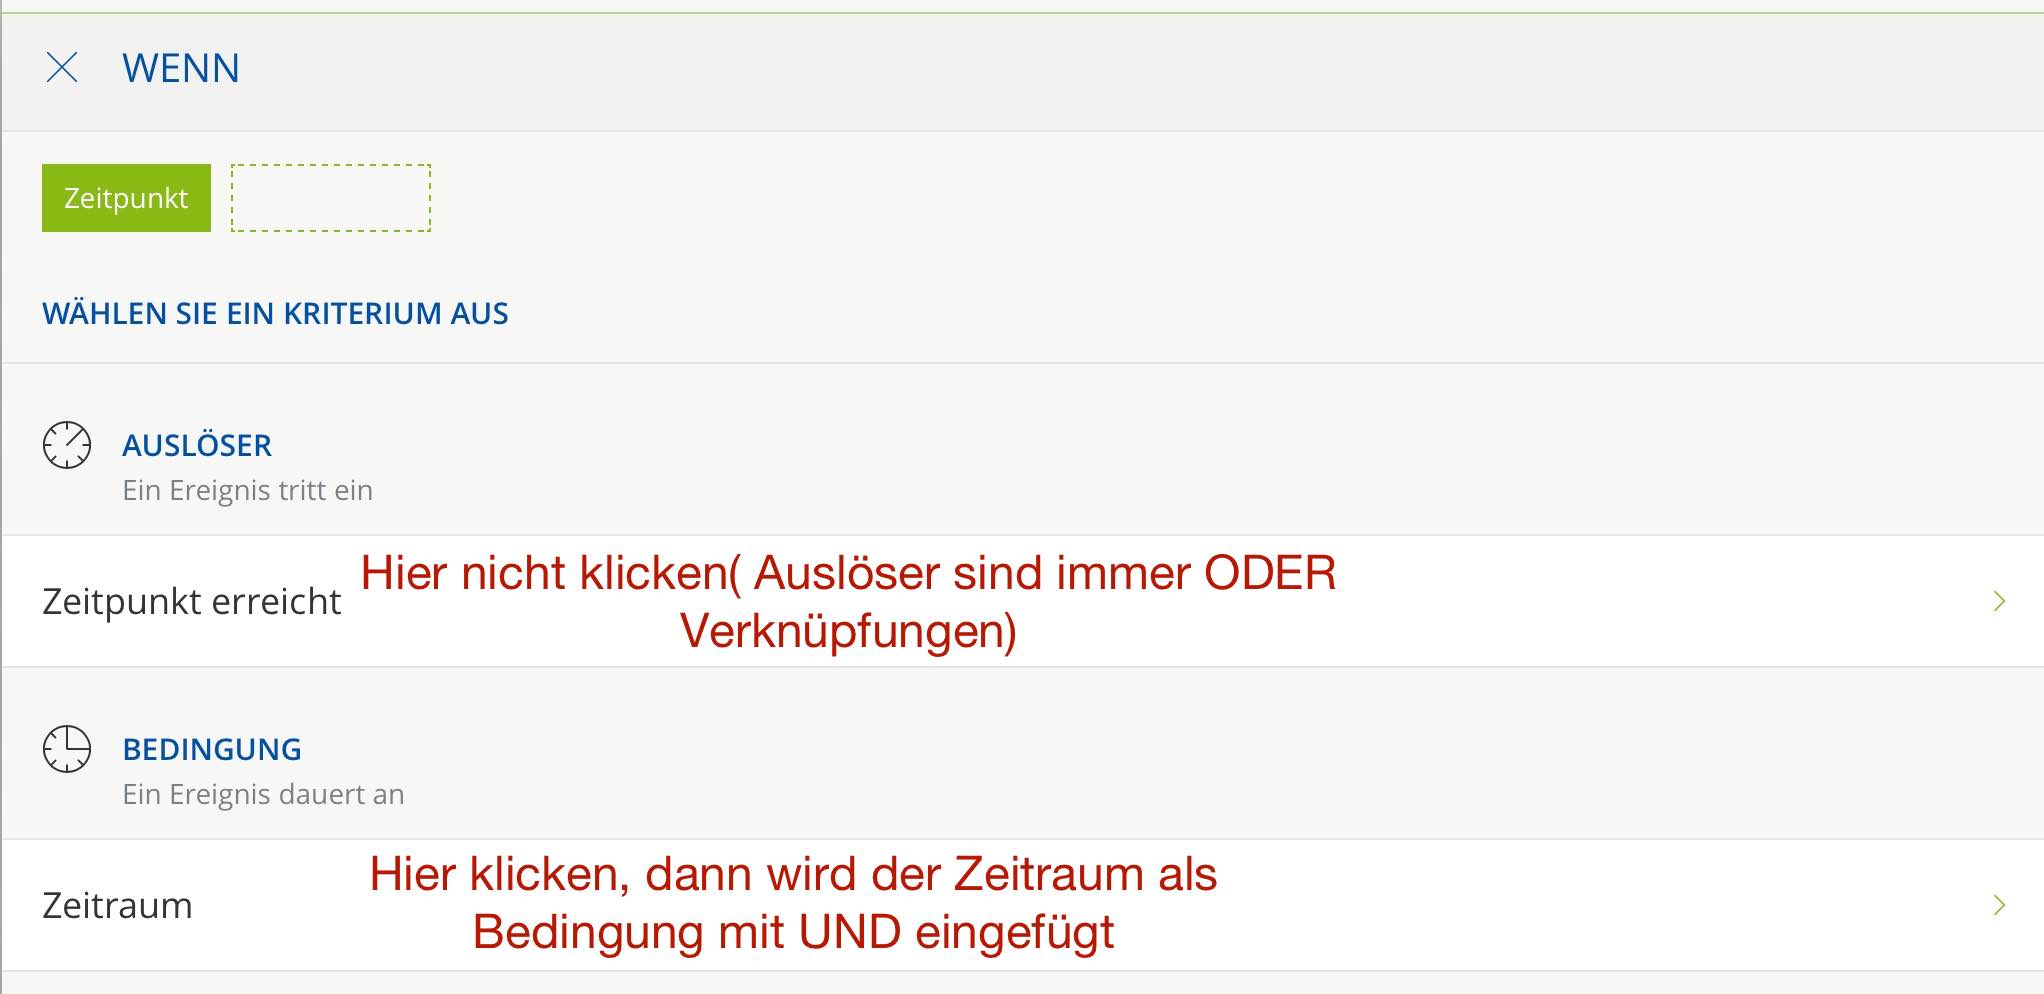This screenshot has height=994, width=2044.
Task: Click the BEDINGUNG section heading
Action: tap(212, 750)
